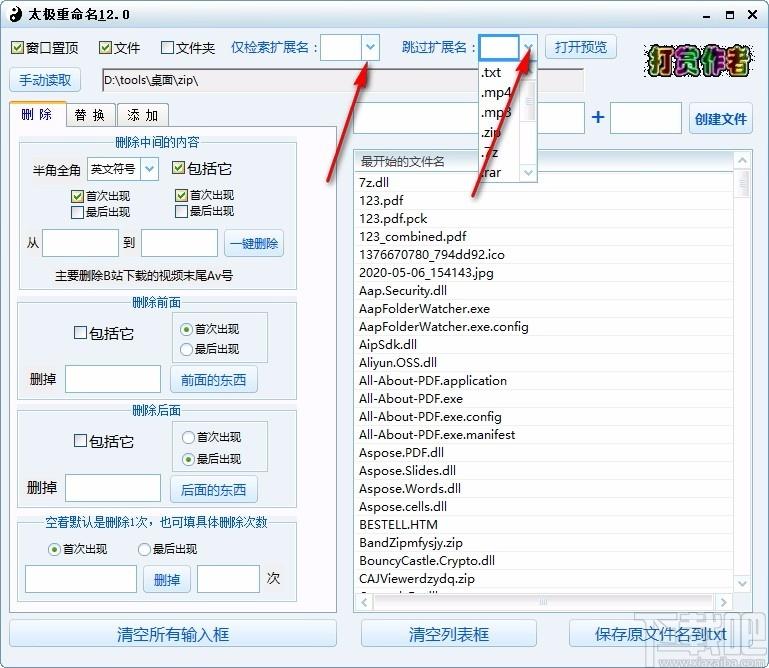Choose .rar from the extension list

point(499,173)
